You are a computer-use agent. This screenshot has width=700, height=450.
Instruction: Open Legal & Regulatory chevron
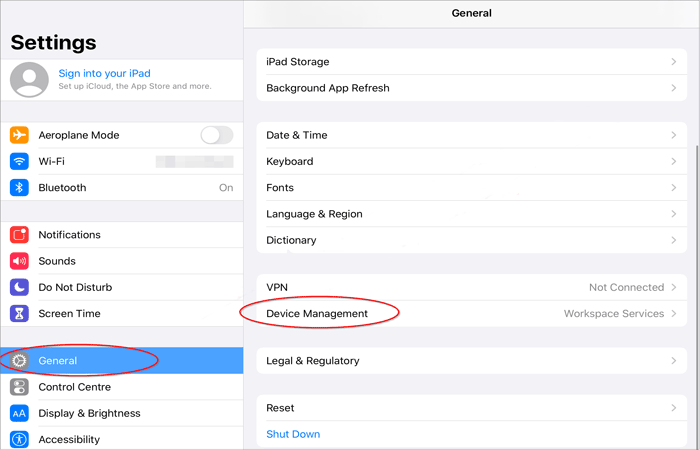coord(674,360)
